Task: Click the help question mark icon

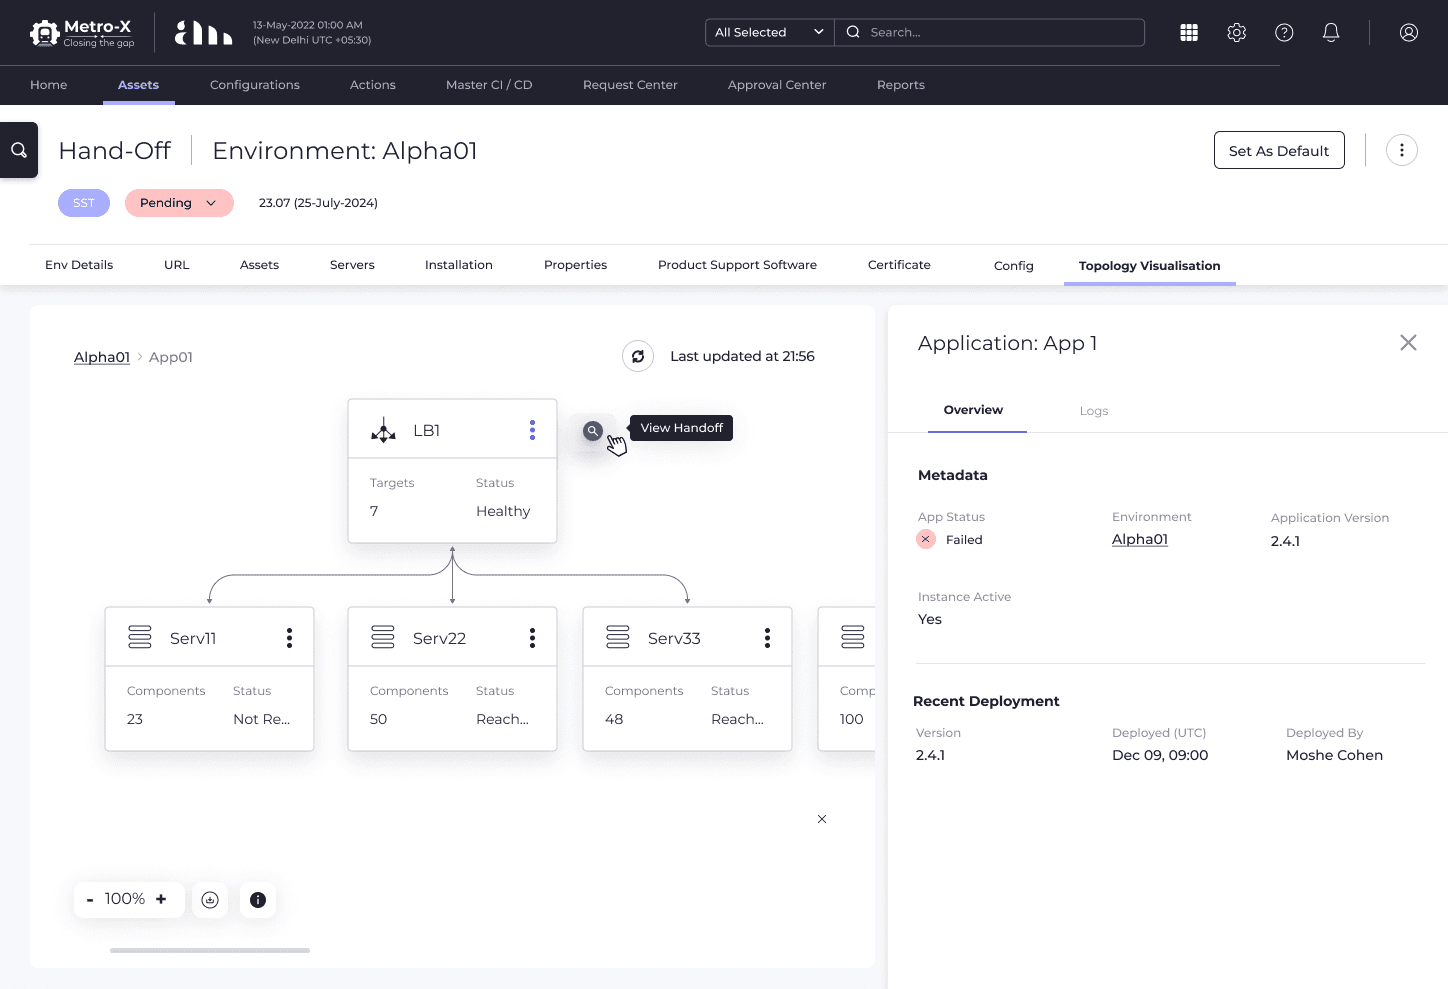Action: [x=1284, y=33]
